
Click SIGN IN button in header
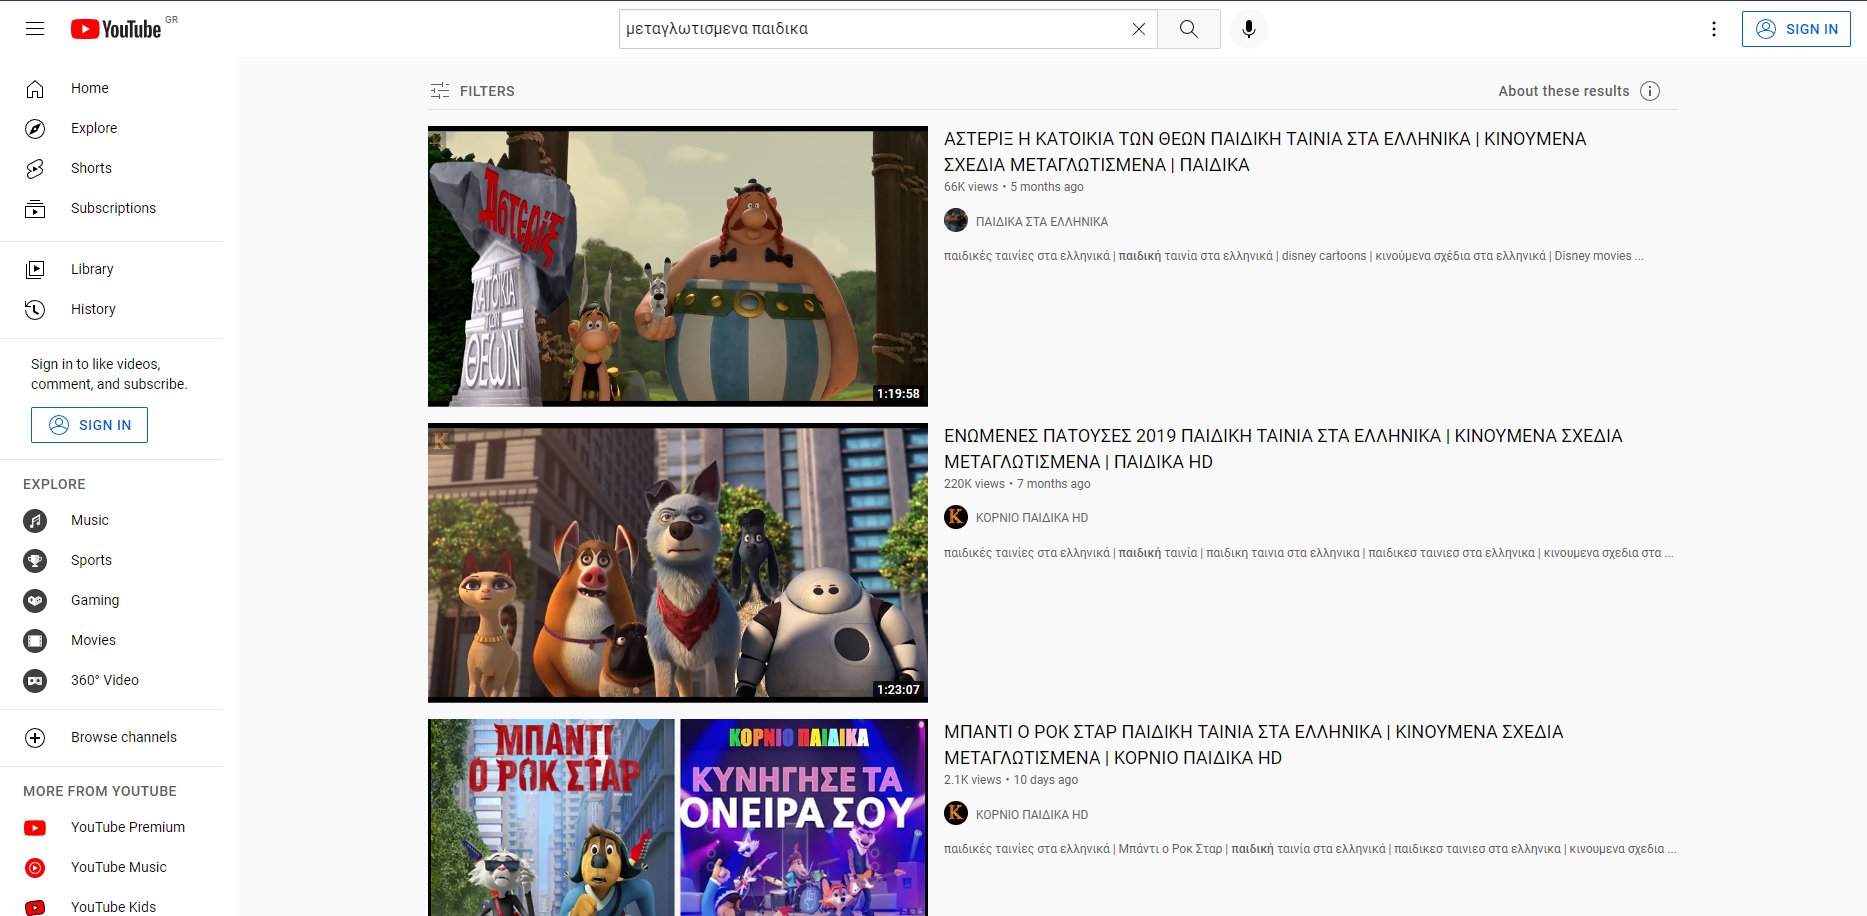pos(1795,29)
